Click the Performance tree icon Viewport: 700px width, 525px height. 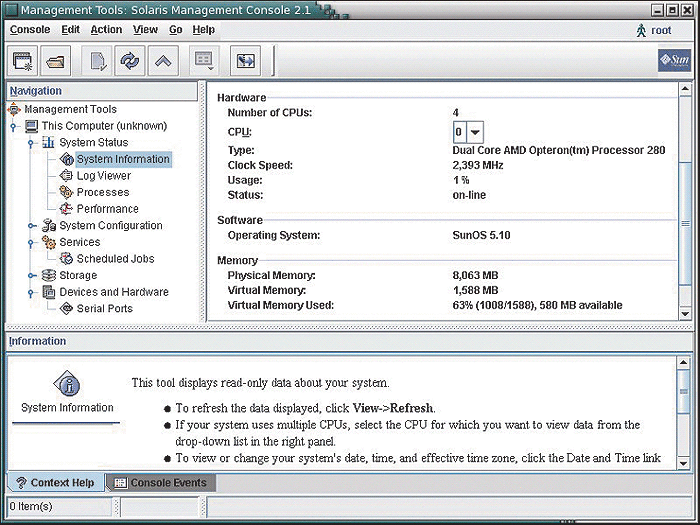pyautogui.click(x=66, y=208)
